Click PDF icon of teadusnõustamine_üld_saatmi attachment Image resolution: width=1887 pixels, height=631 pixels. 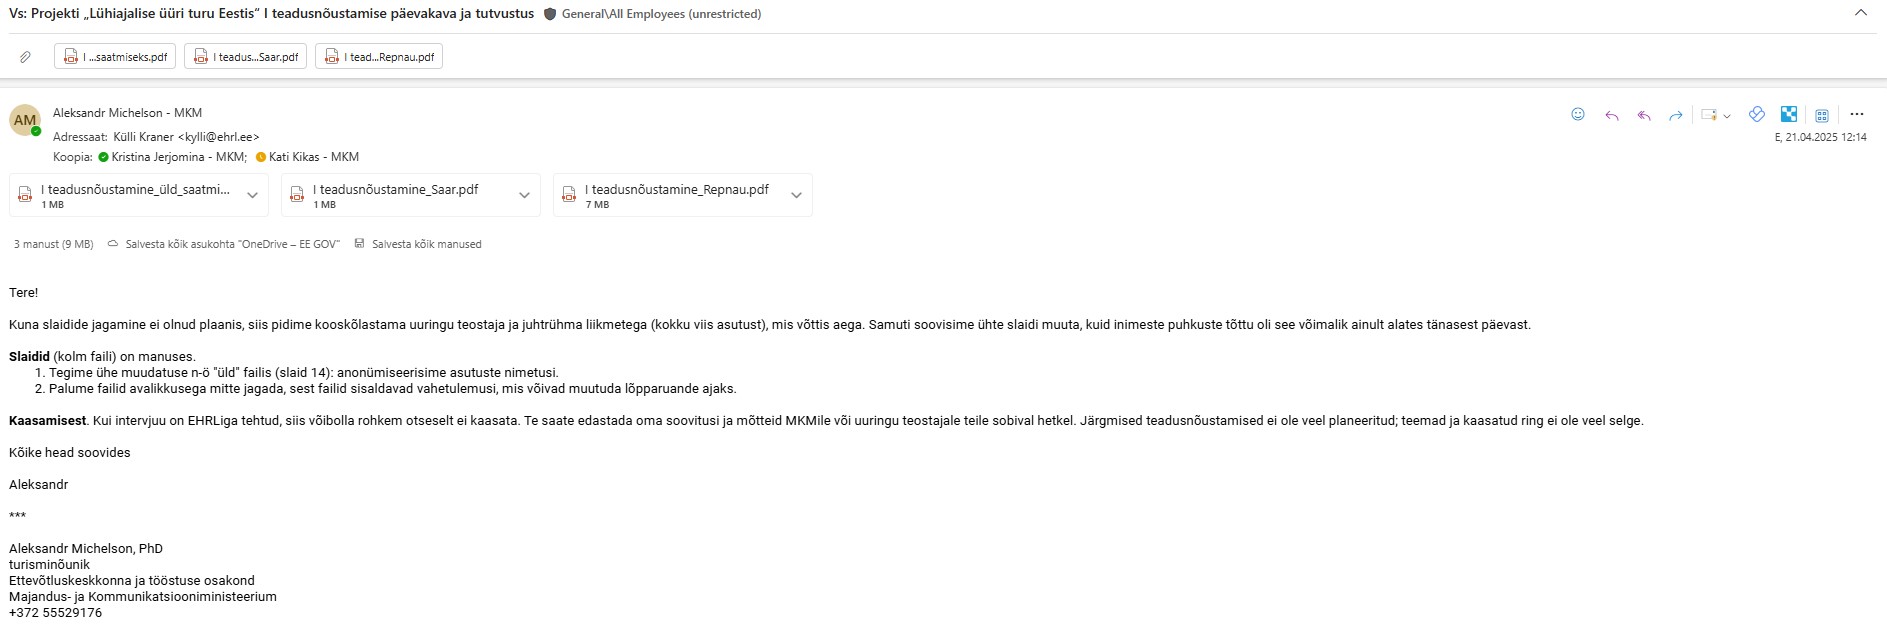pos(25,194)
